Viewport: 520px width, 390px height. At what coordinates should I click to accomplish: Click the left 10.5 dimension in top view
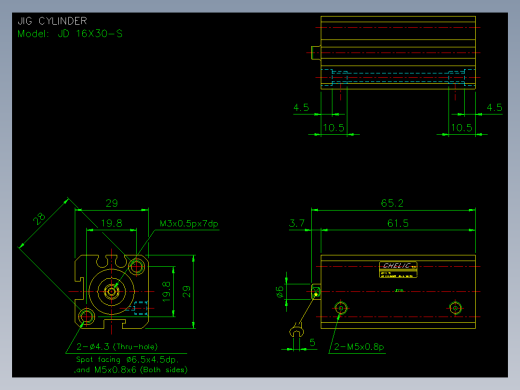(334, 128)
